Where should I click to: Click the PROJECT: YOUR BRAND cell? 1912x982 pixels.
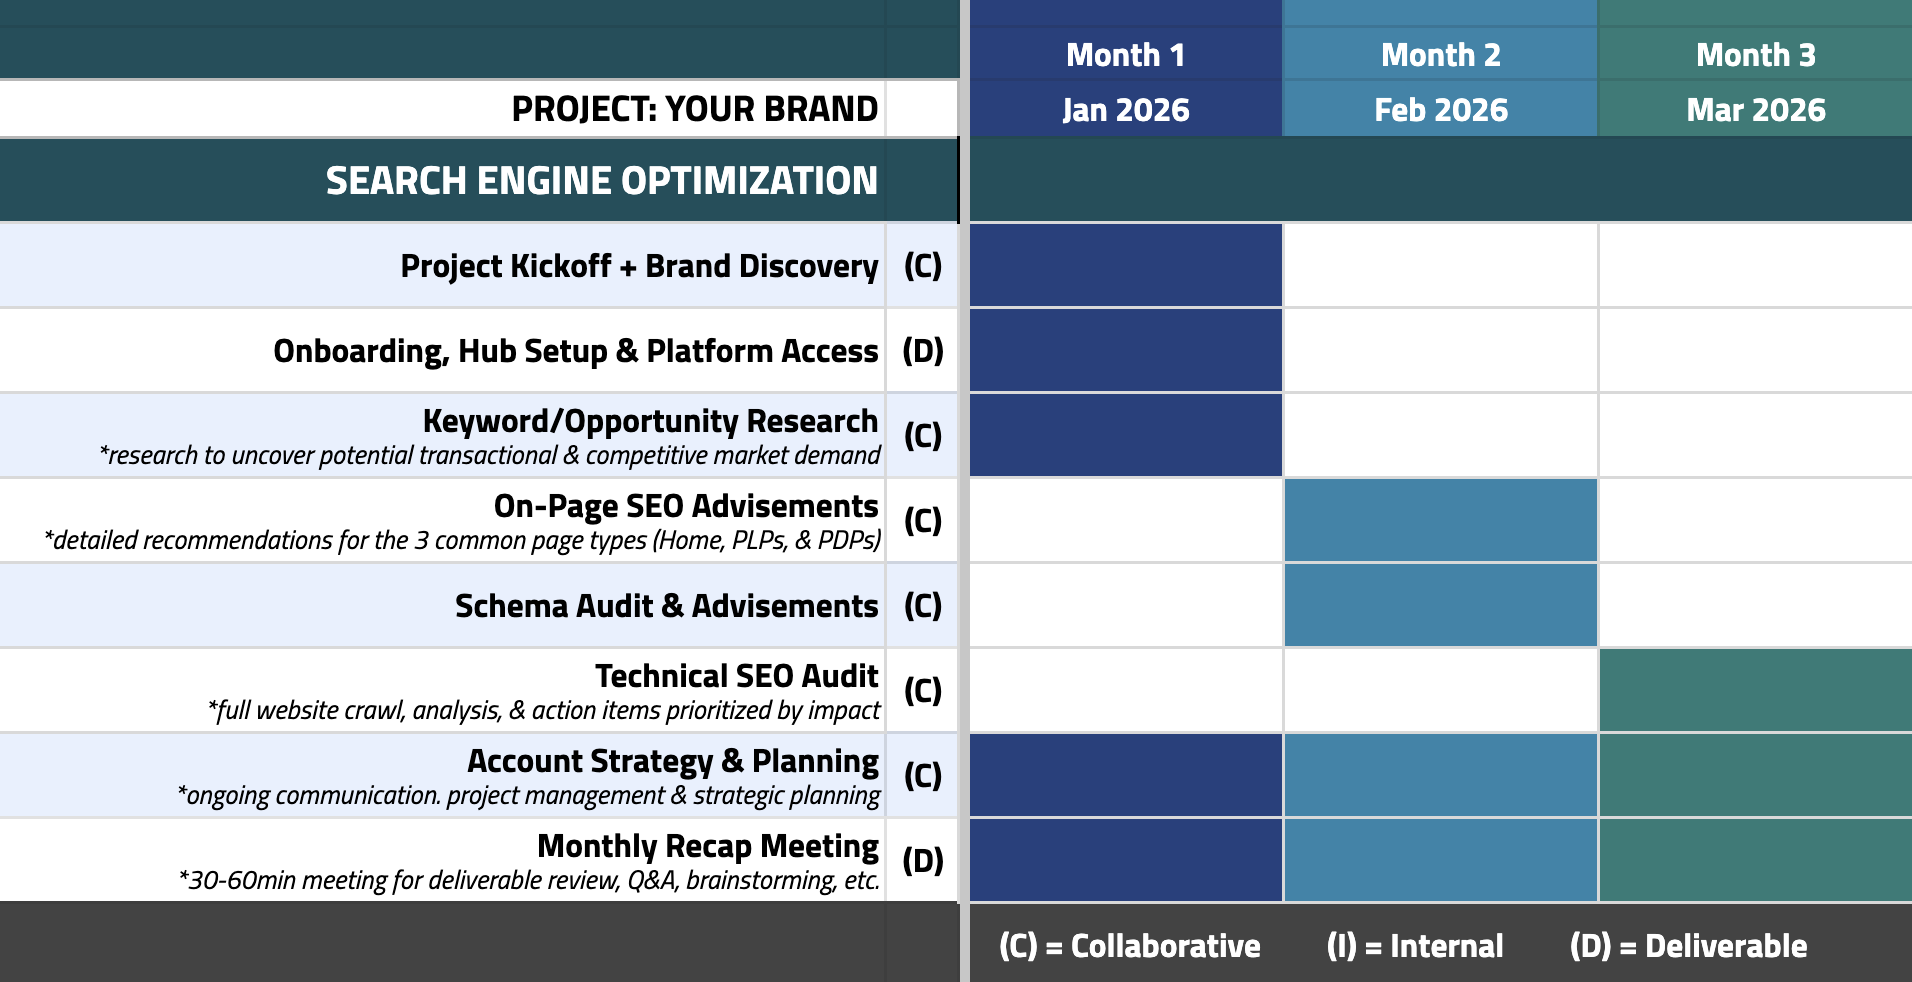click(694, 109)
